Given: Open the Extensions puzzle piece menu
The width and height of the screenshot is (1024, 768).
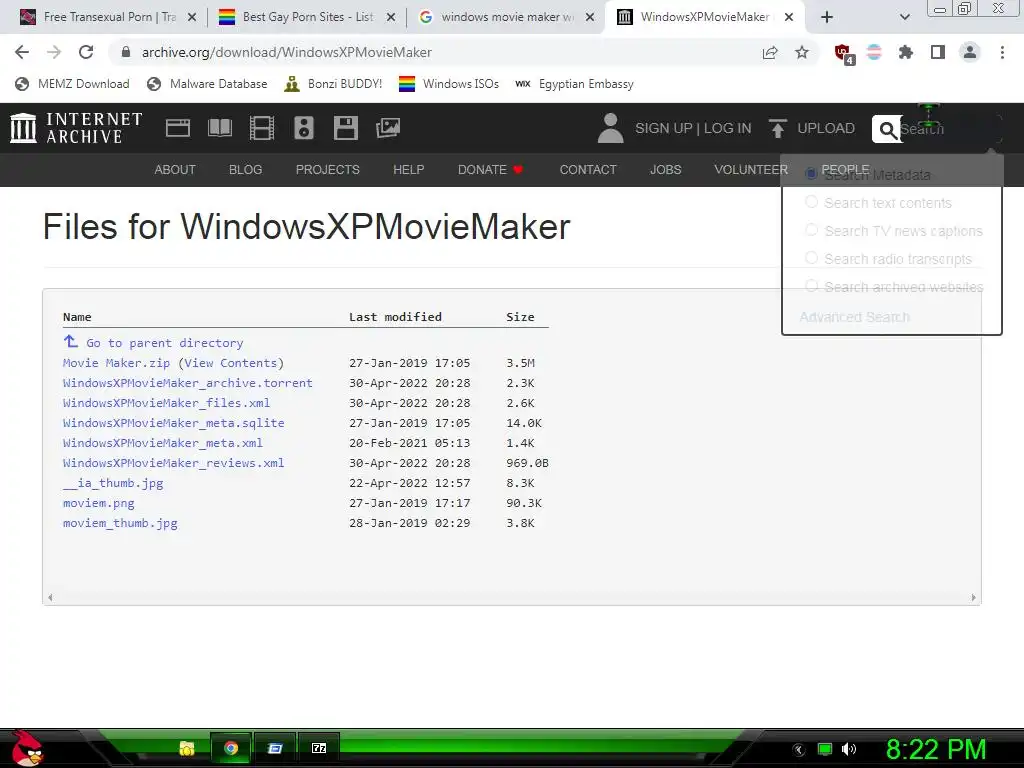Looking at the screenshot, I should pos(905,52).
